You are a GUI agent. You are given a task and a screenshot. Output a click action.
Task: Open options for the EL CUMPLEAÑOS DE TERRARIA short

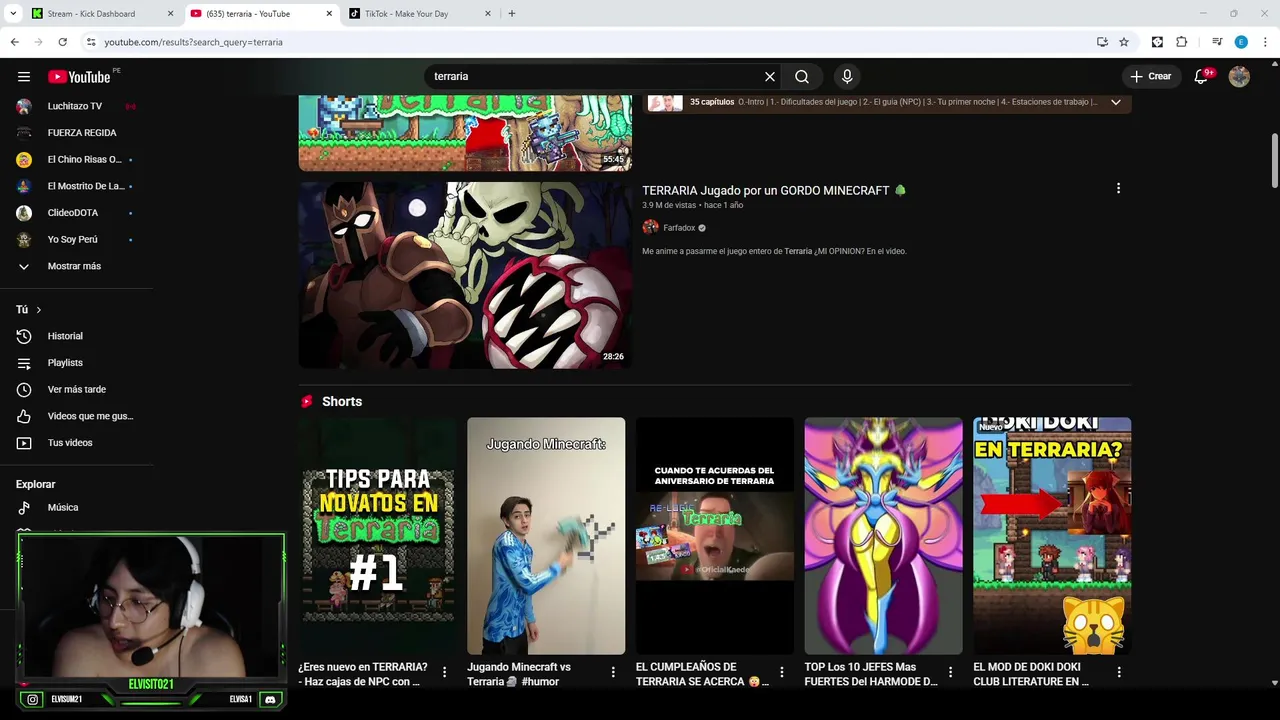782,672
